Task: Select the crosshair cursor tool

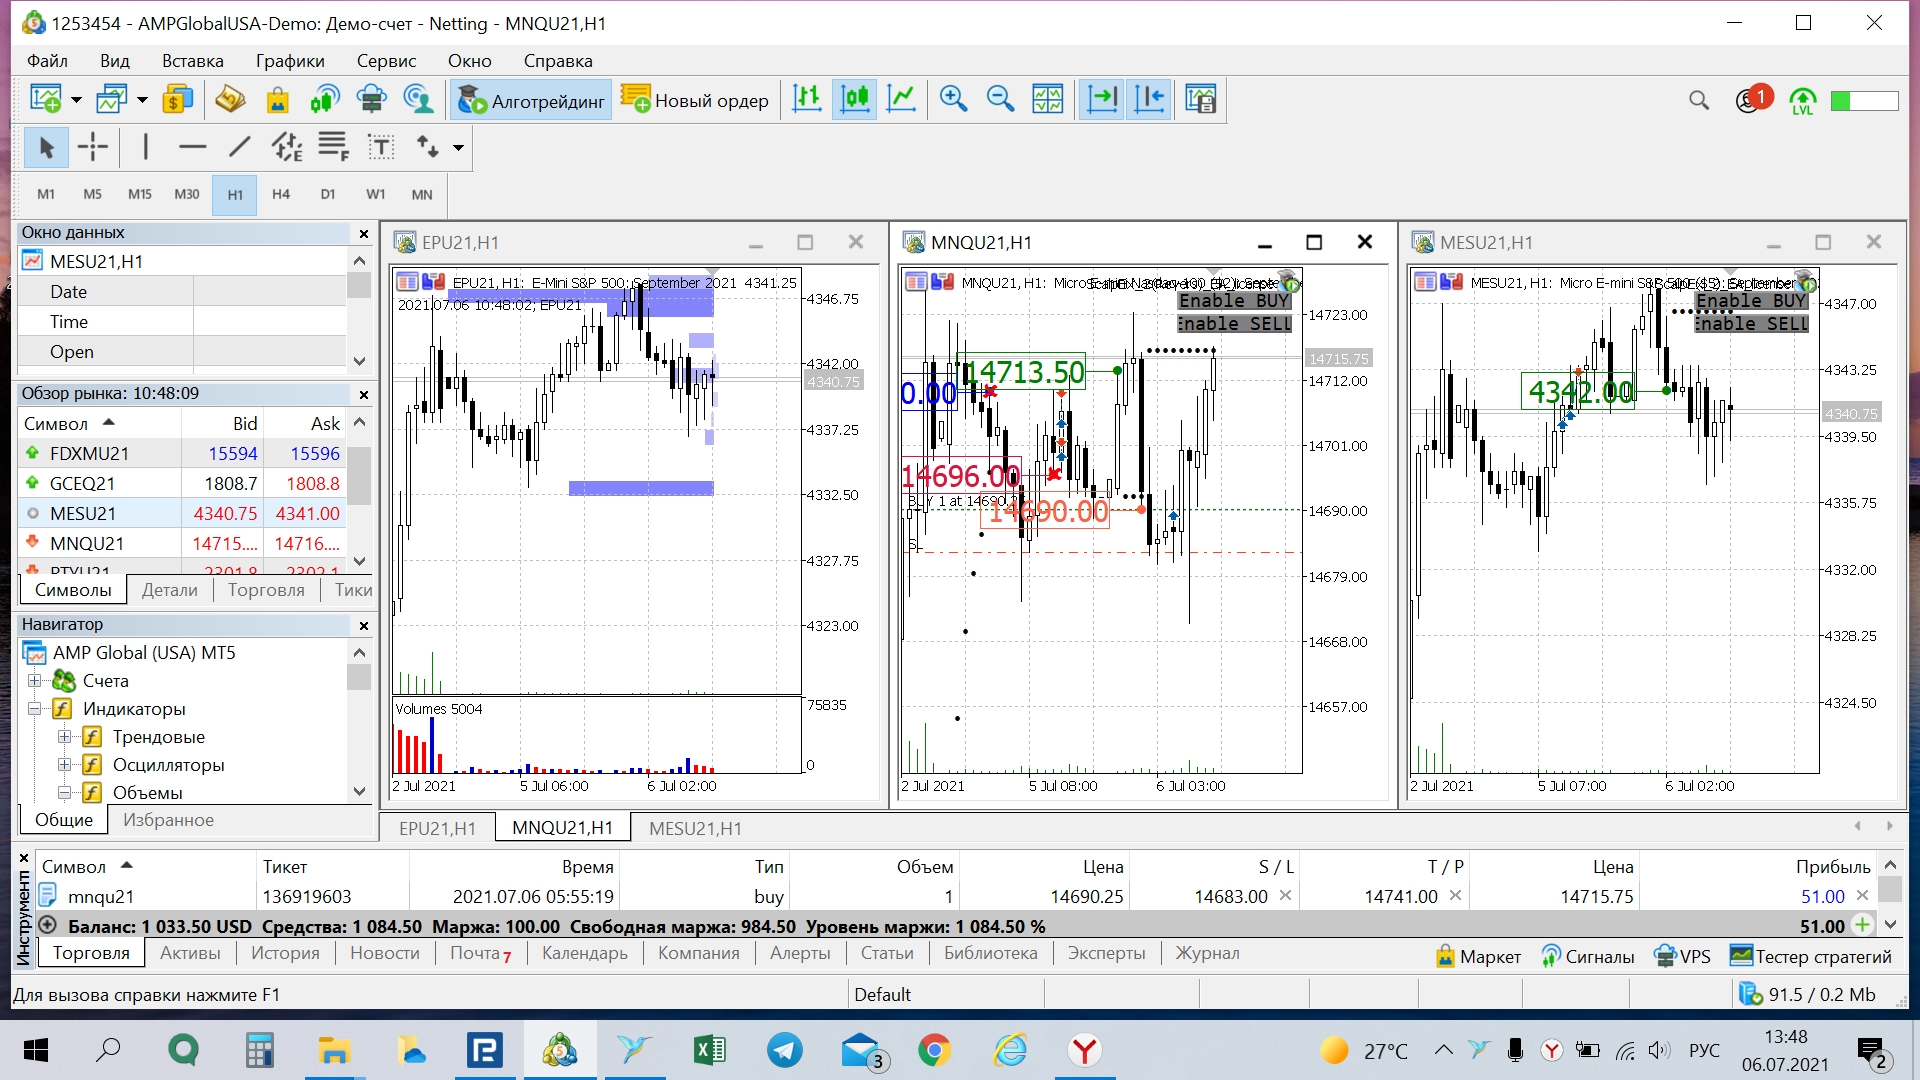Action: (93, 147)
